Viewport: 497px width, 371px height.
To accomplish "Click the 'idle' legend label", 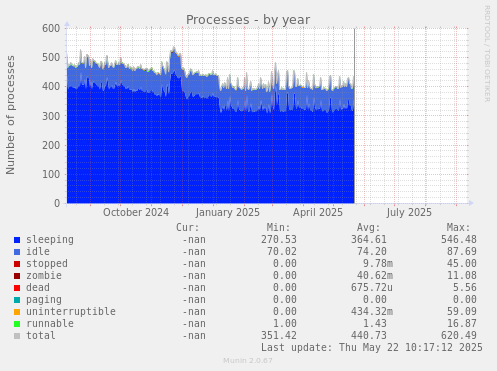I will 38,252.
